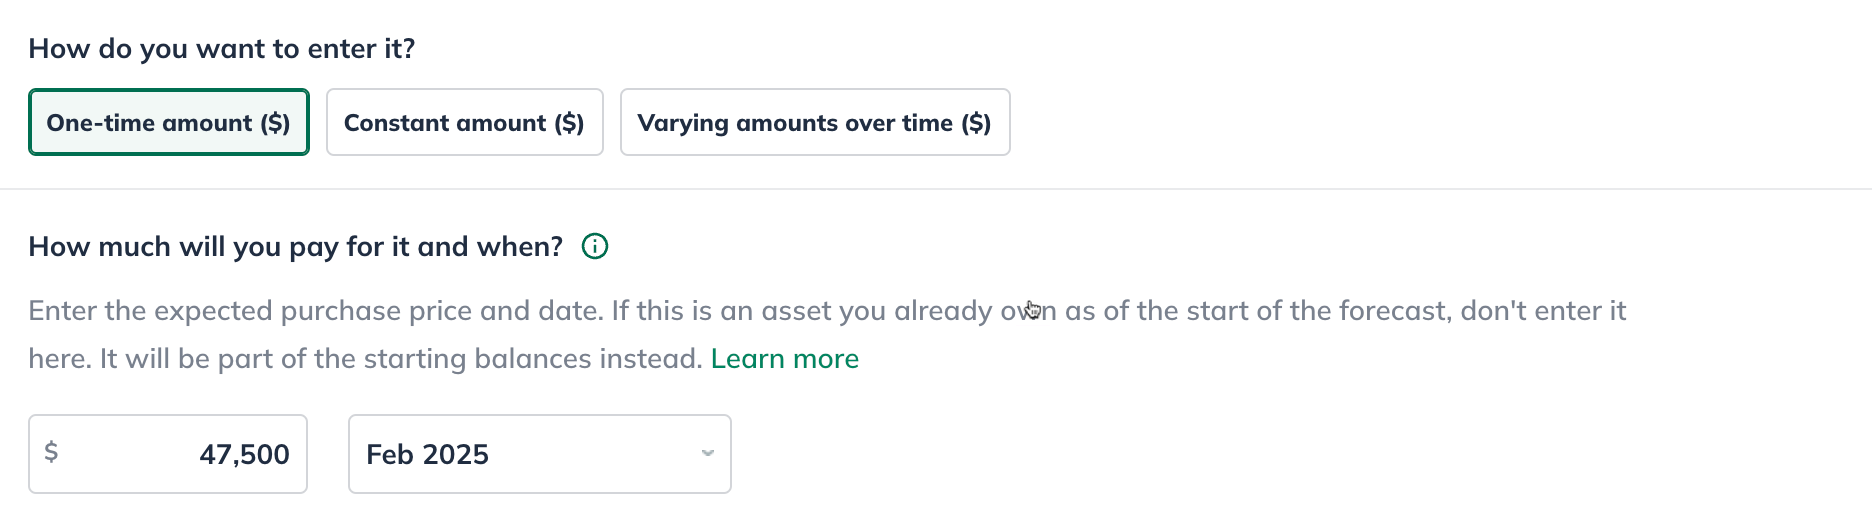The height and width of the screenshot is (524, 1872).
Task: Select the One-time amount ($) option
Action: [x=168, y=123]
